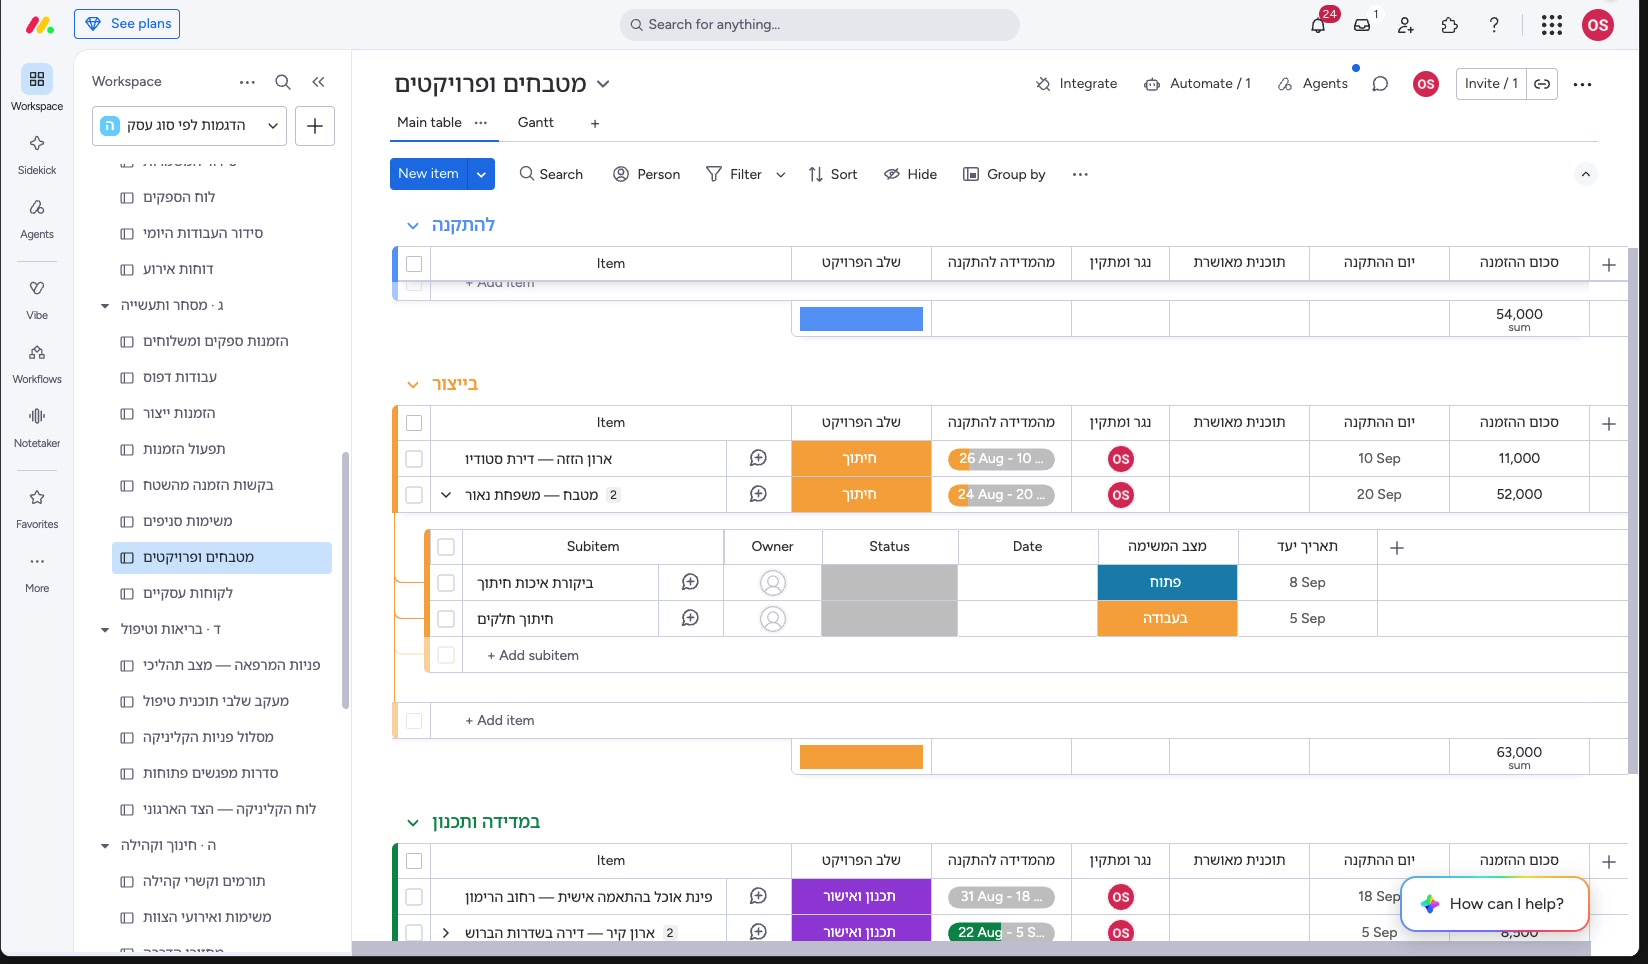Click the See plans button
1648x964 pixels.
127,24
